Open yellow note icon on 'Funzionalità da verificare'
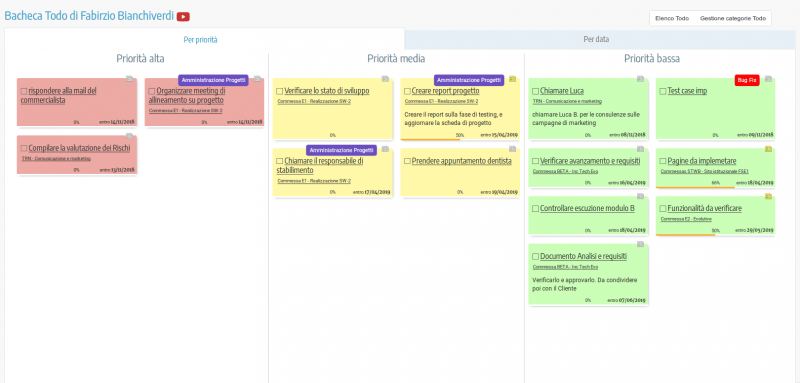Viewport: 800px width, 383px height. pos(768,196)
